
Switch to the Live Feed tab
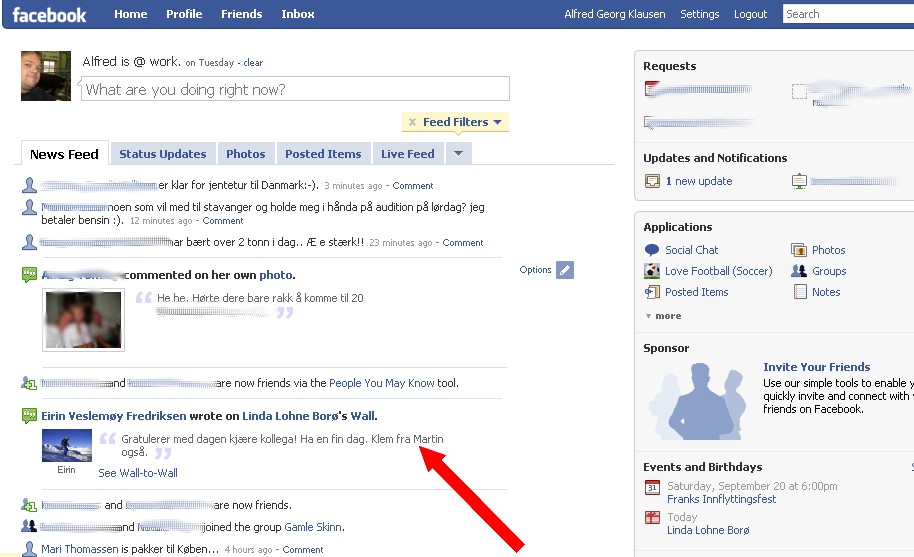(x=407, y=154)
